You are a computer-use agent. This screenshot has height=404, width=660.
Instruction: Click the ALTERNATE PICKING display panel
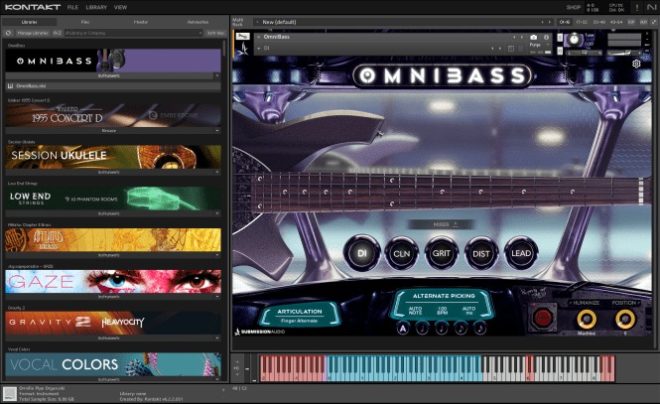(444, 303)
